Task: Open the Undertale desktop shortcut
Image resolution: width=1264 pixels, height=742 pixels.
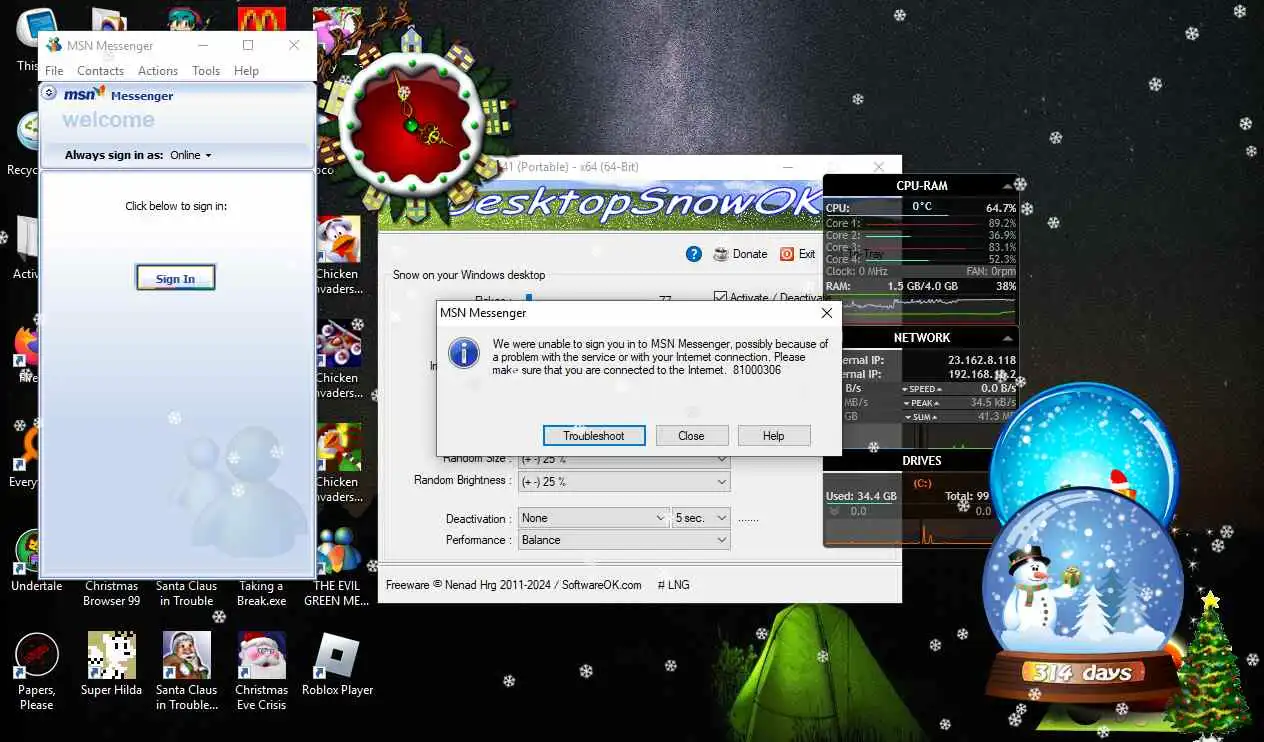Action: click(37, 562)
